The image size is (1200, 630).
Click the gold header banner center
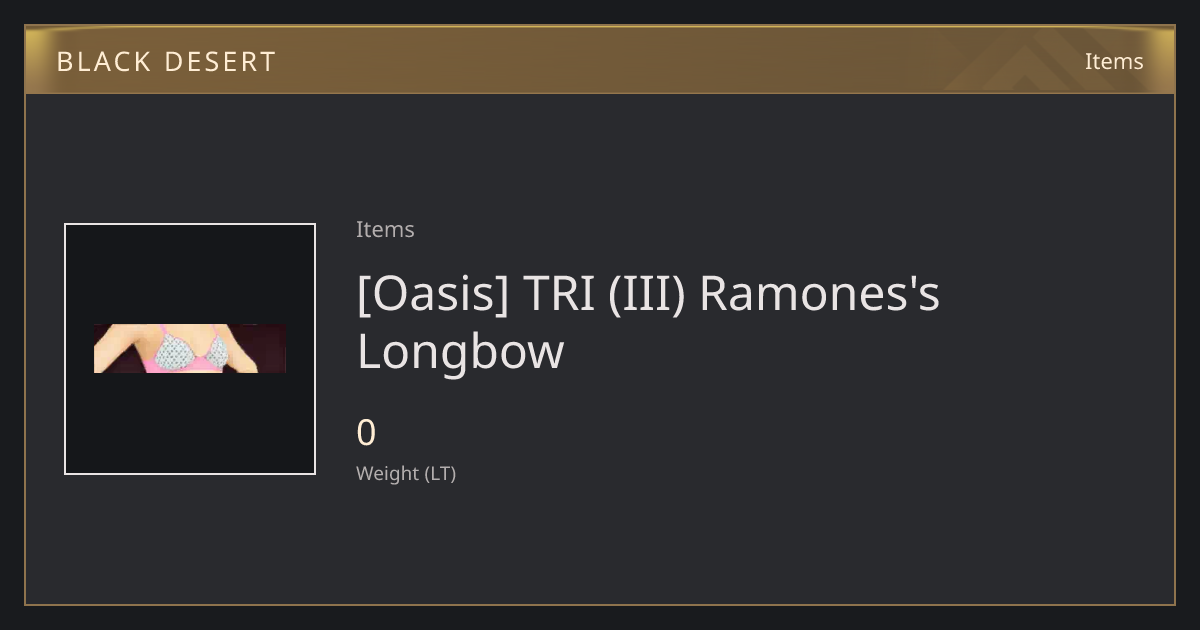point(600,60)
